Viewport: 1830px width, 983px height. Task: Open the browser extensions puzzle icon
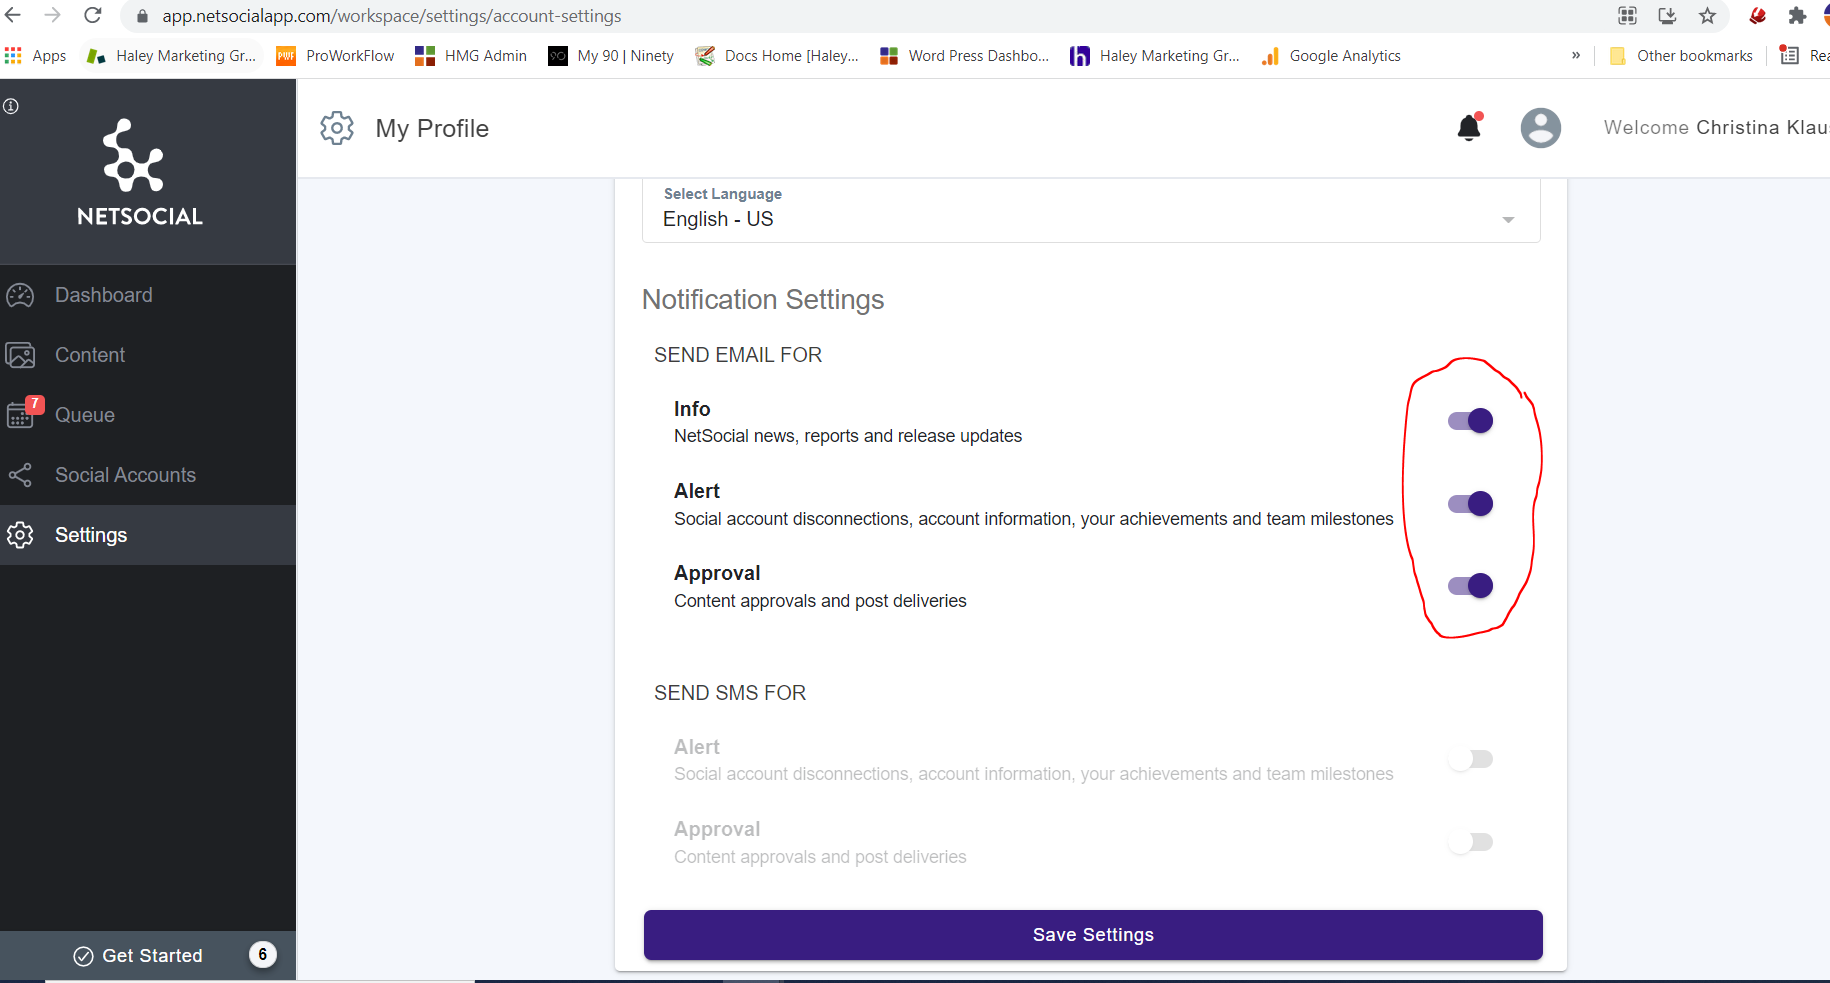[x=1797, y=16]
